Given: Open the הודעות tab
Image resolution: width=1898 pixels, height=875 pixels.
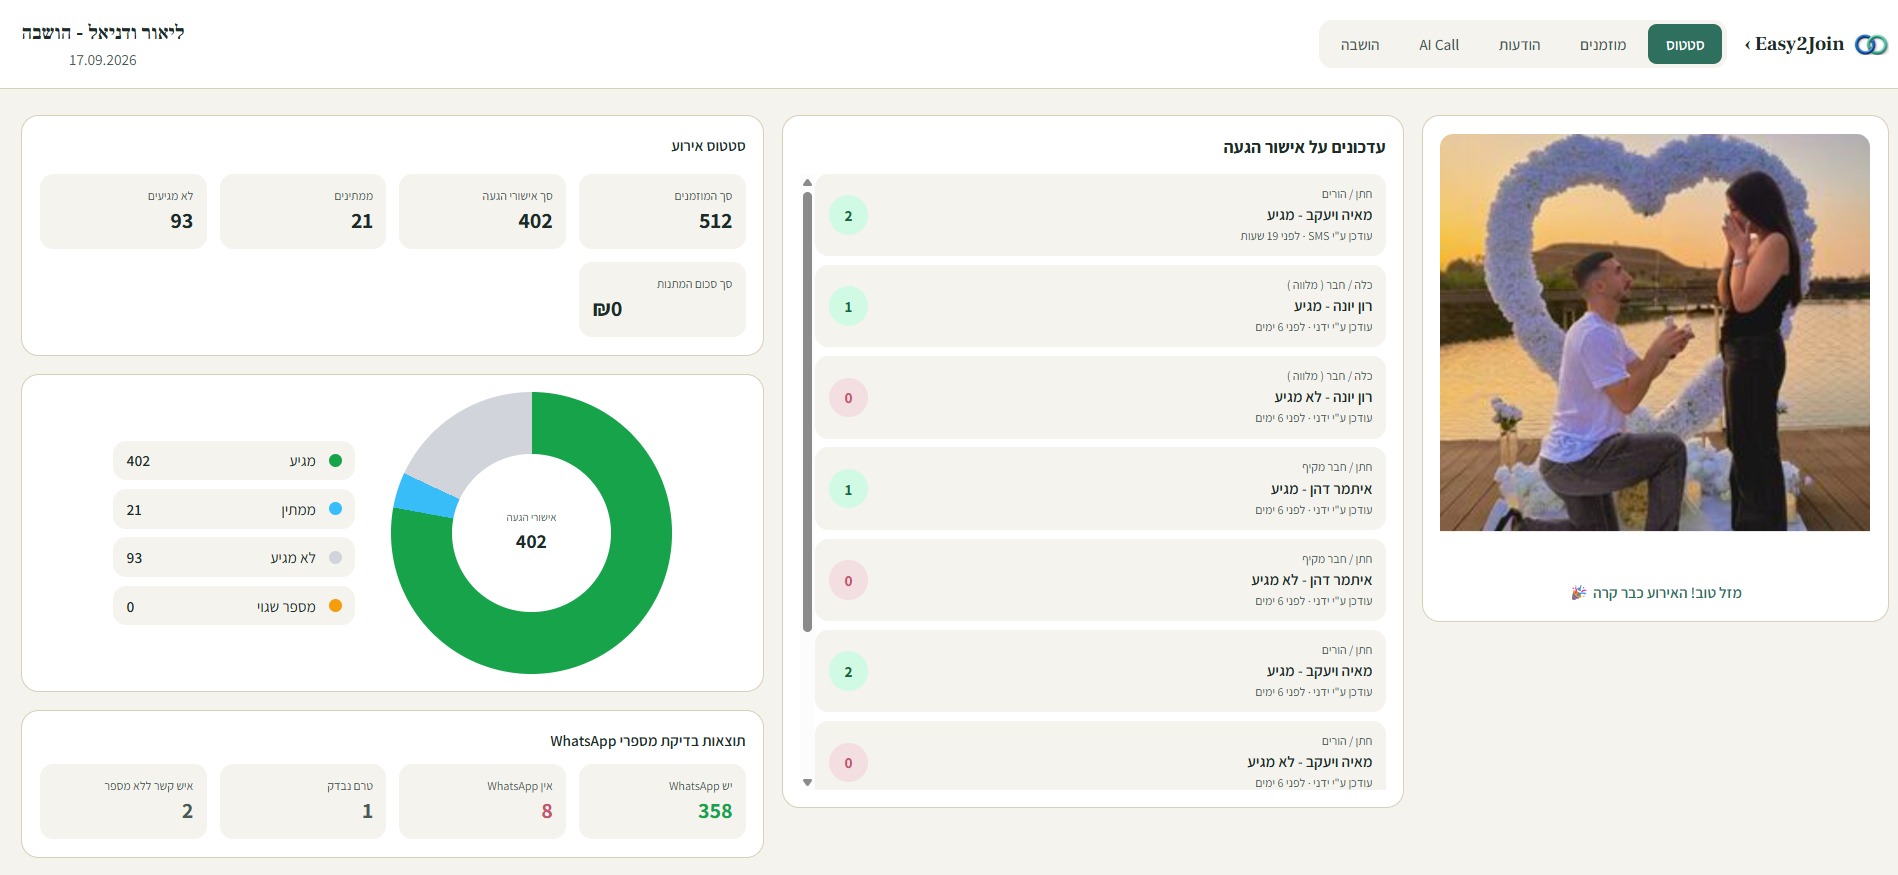Looking at the screenshot, I should click(x=1519, y=45).
